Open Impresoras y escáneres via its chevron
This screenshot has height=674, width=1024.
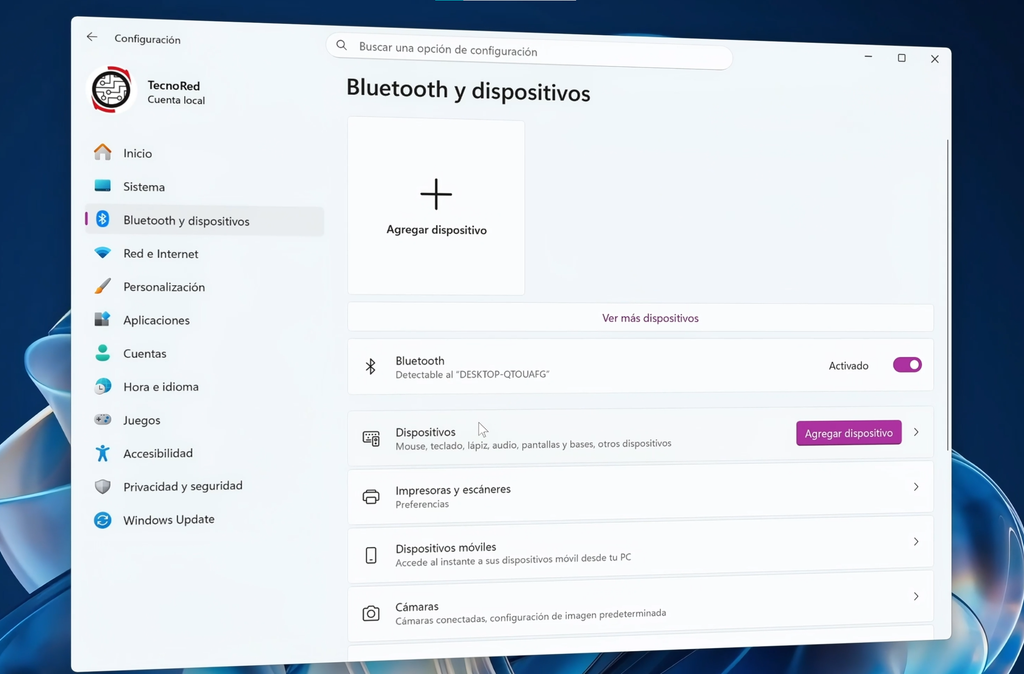(916, 487)
